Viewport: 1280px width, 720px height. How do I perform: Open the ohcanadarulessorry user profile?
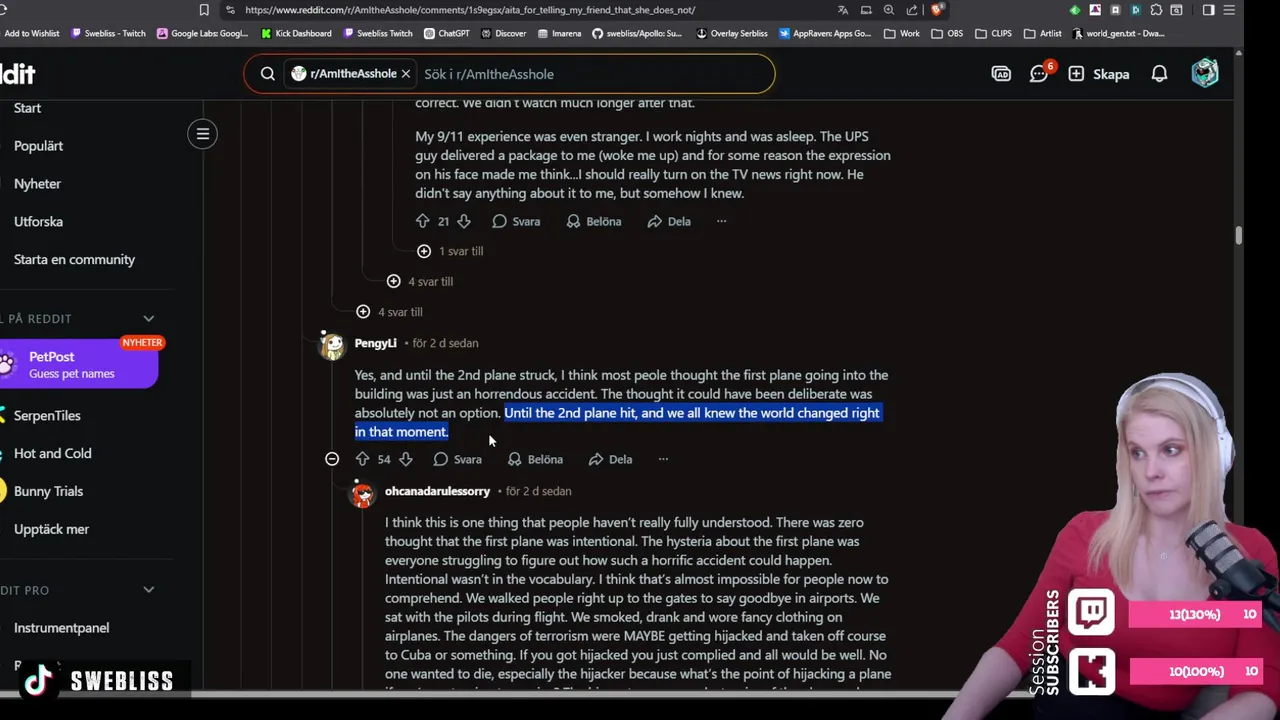tap(437, 491)
